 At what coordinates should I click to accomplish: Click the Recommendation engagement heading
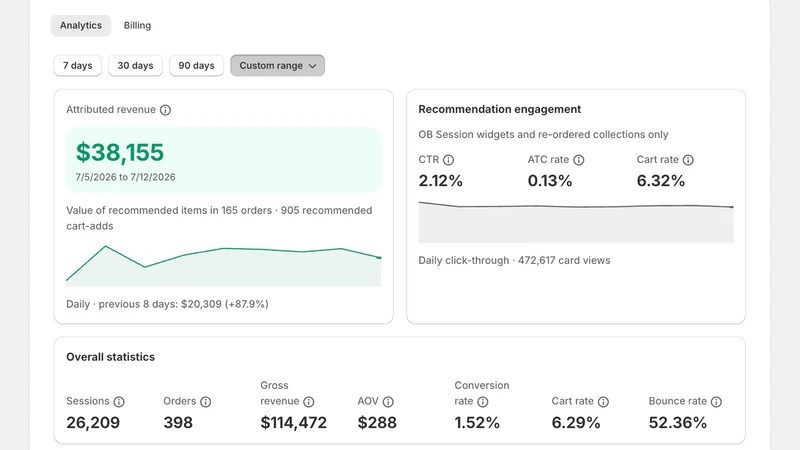click(499, 109)
